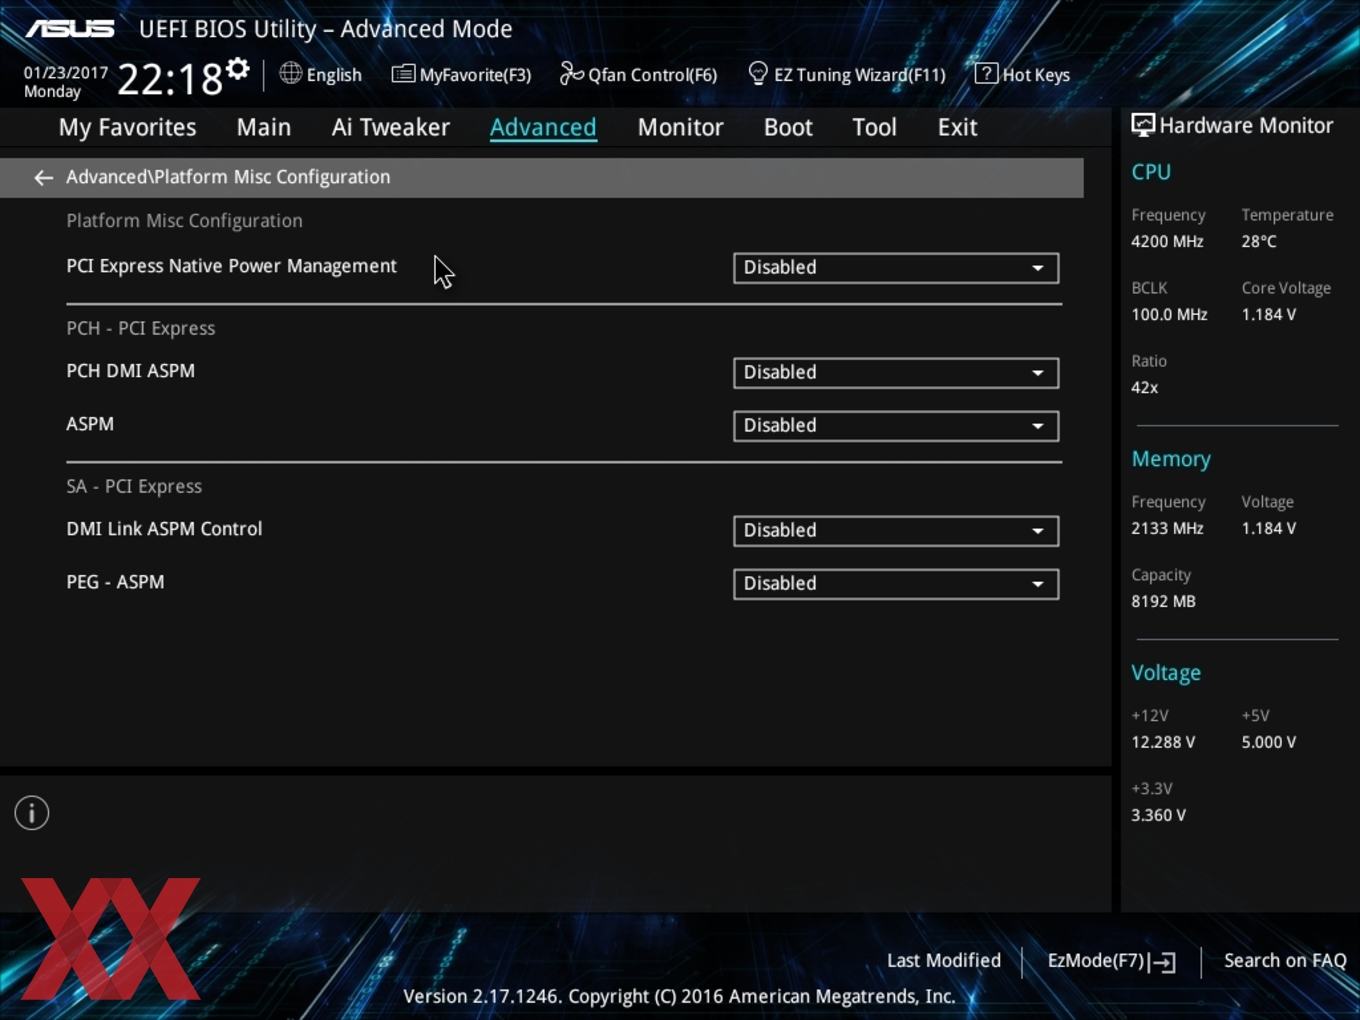1360x1020 pixels.
Task: Click the EzMode exit arrow icon
Action: click(1162, 962)
